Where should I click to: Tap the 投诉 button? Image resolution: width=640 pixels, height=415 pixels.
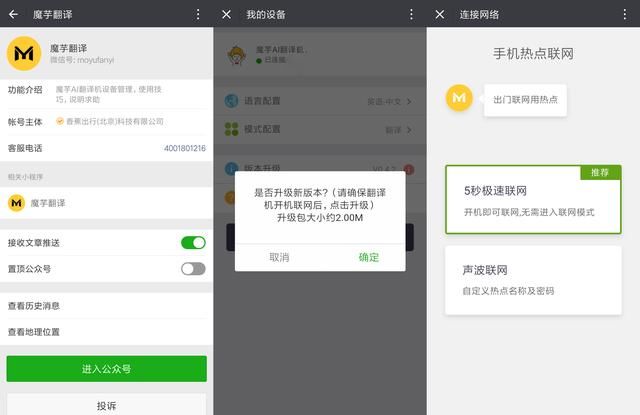[x=107, y=405]
